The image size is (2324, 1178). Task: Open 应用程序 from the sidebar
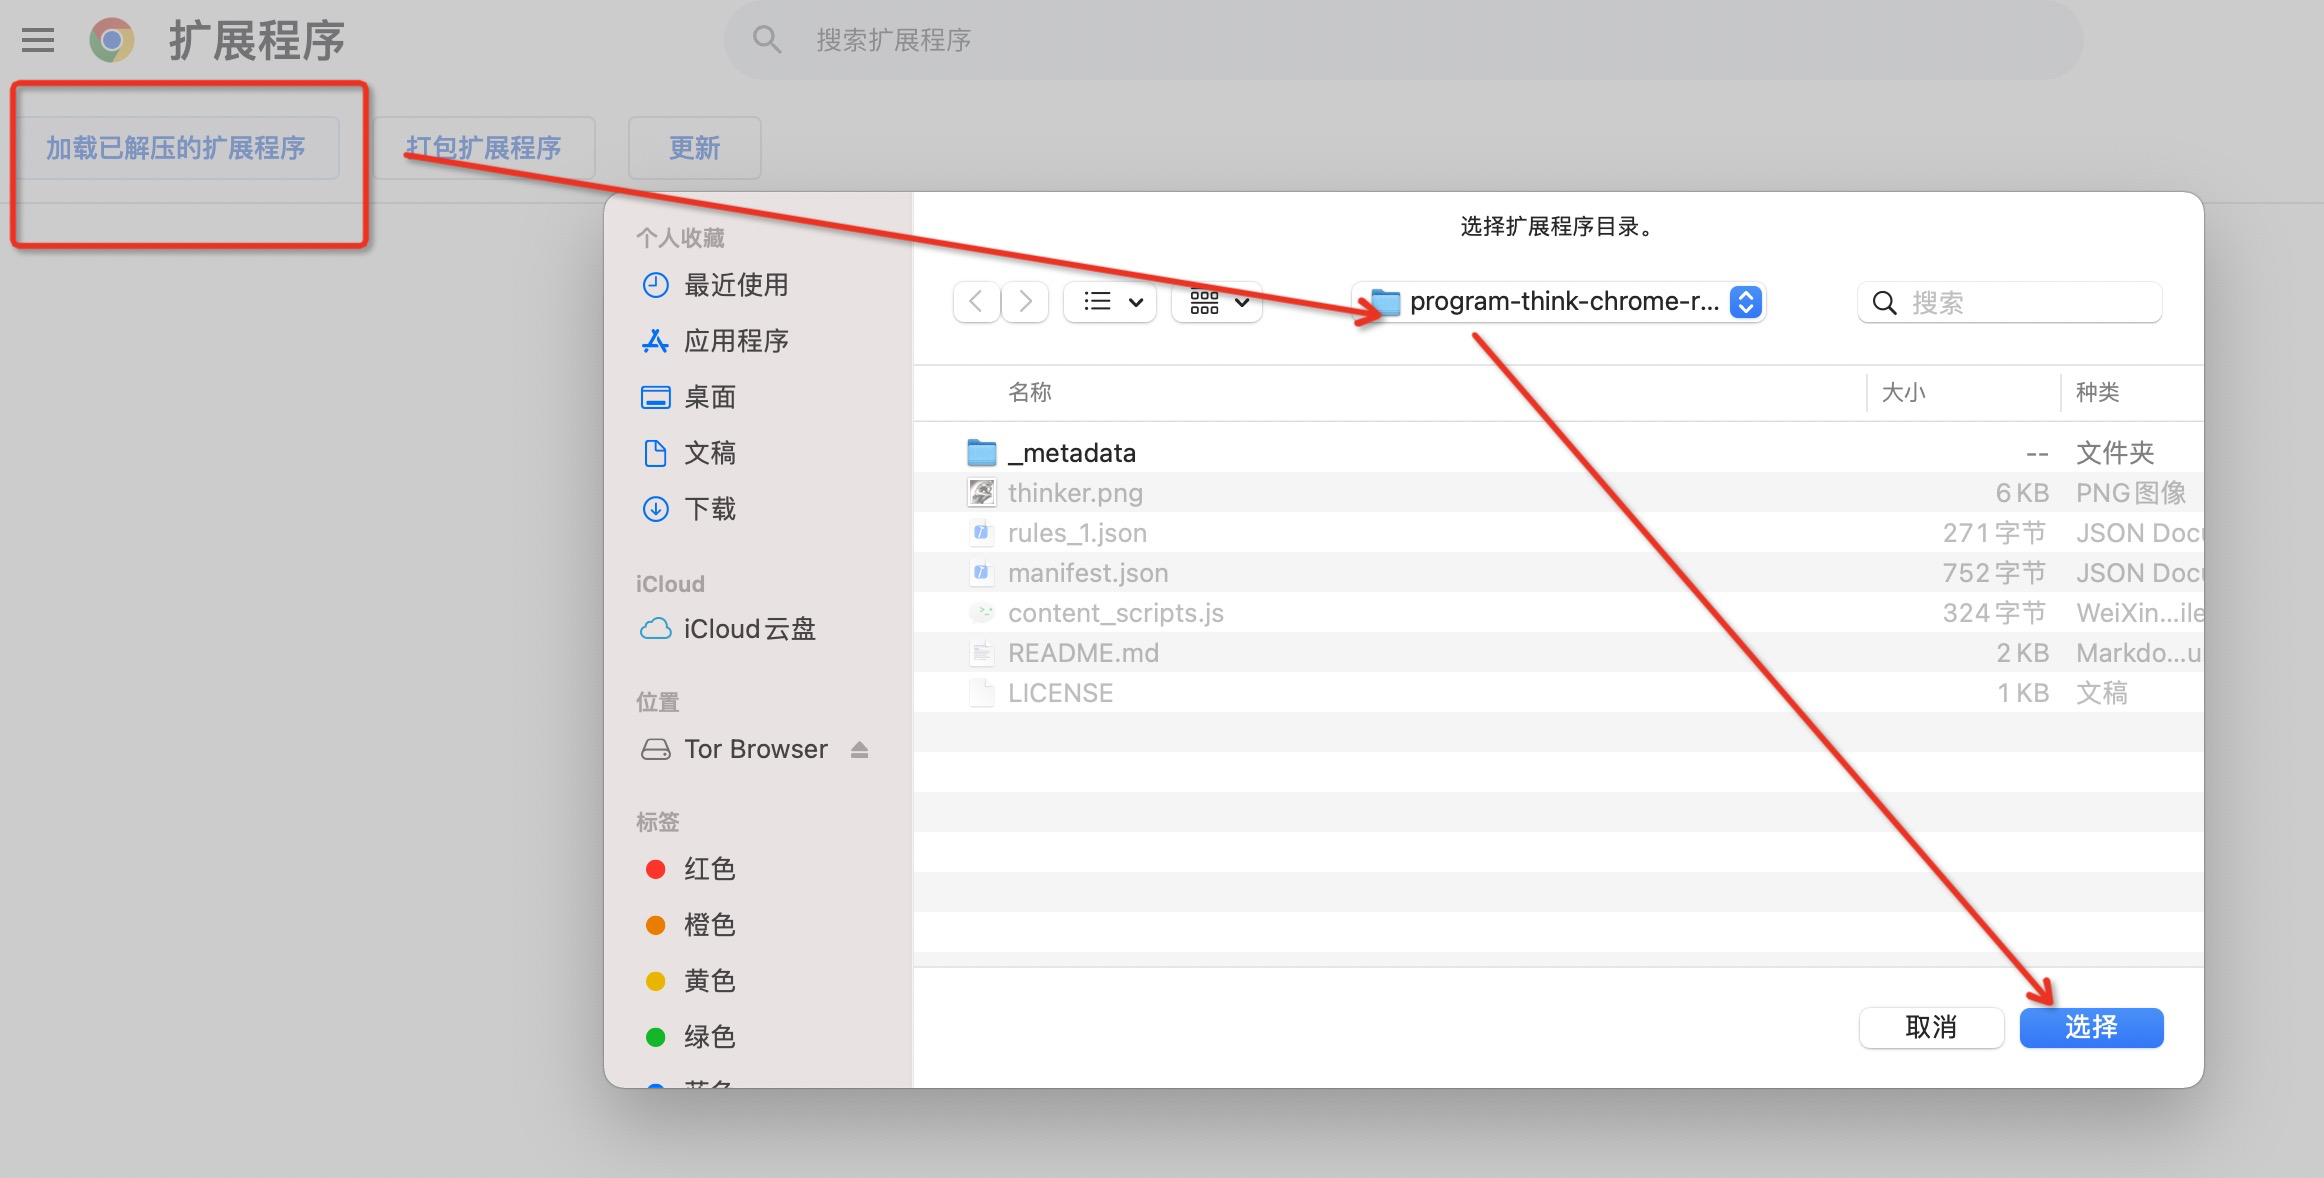click(736, 340)
